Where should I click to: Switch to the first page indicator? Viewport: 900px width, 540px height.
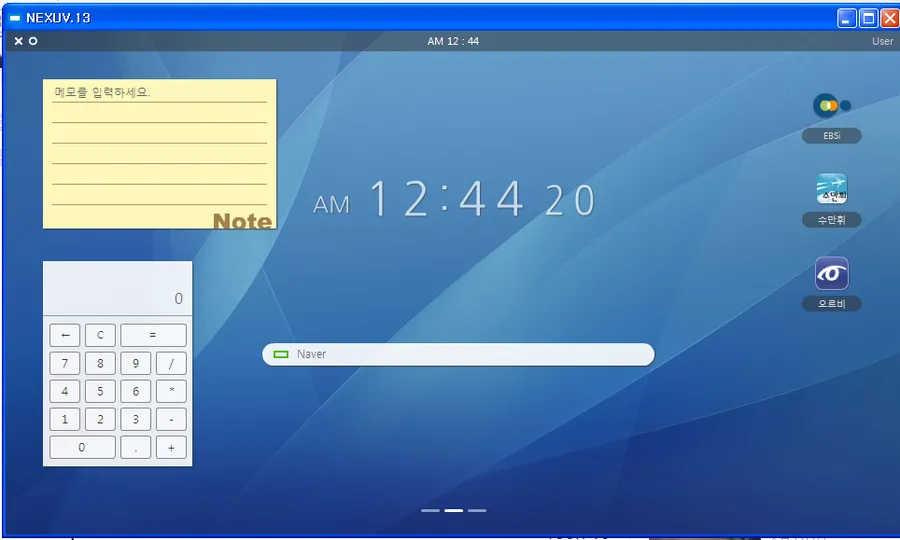pos(430,510)
